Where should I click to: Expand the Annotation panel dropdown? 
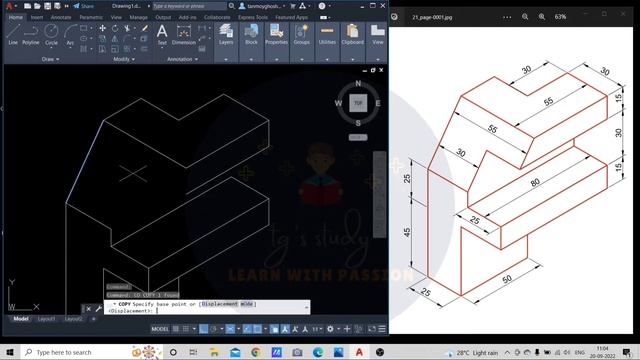[182, 59]
